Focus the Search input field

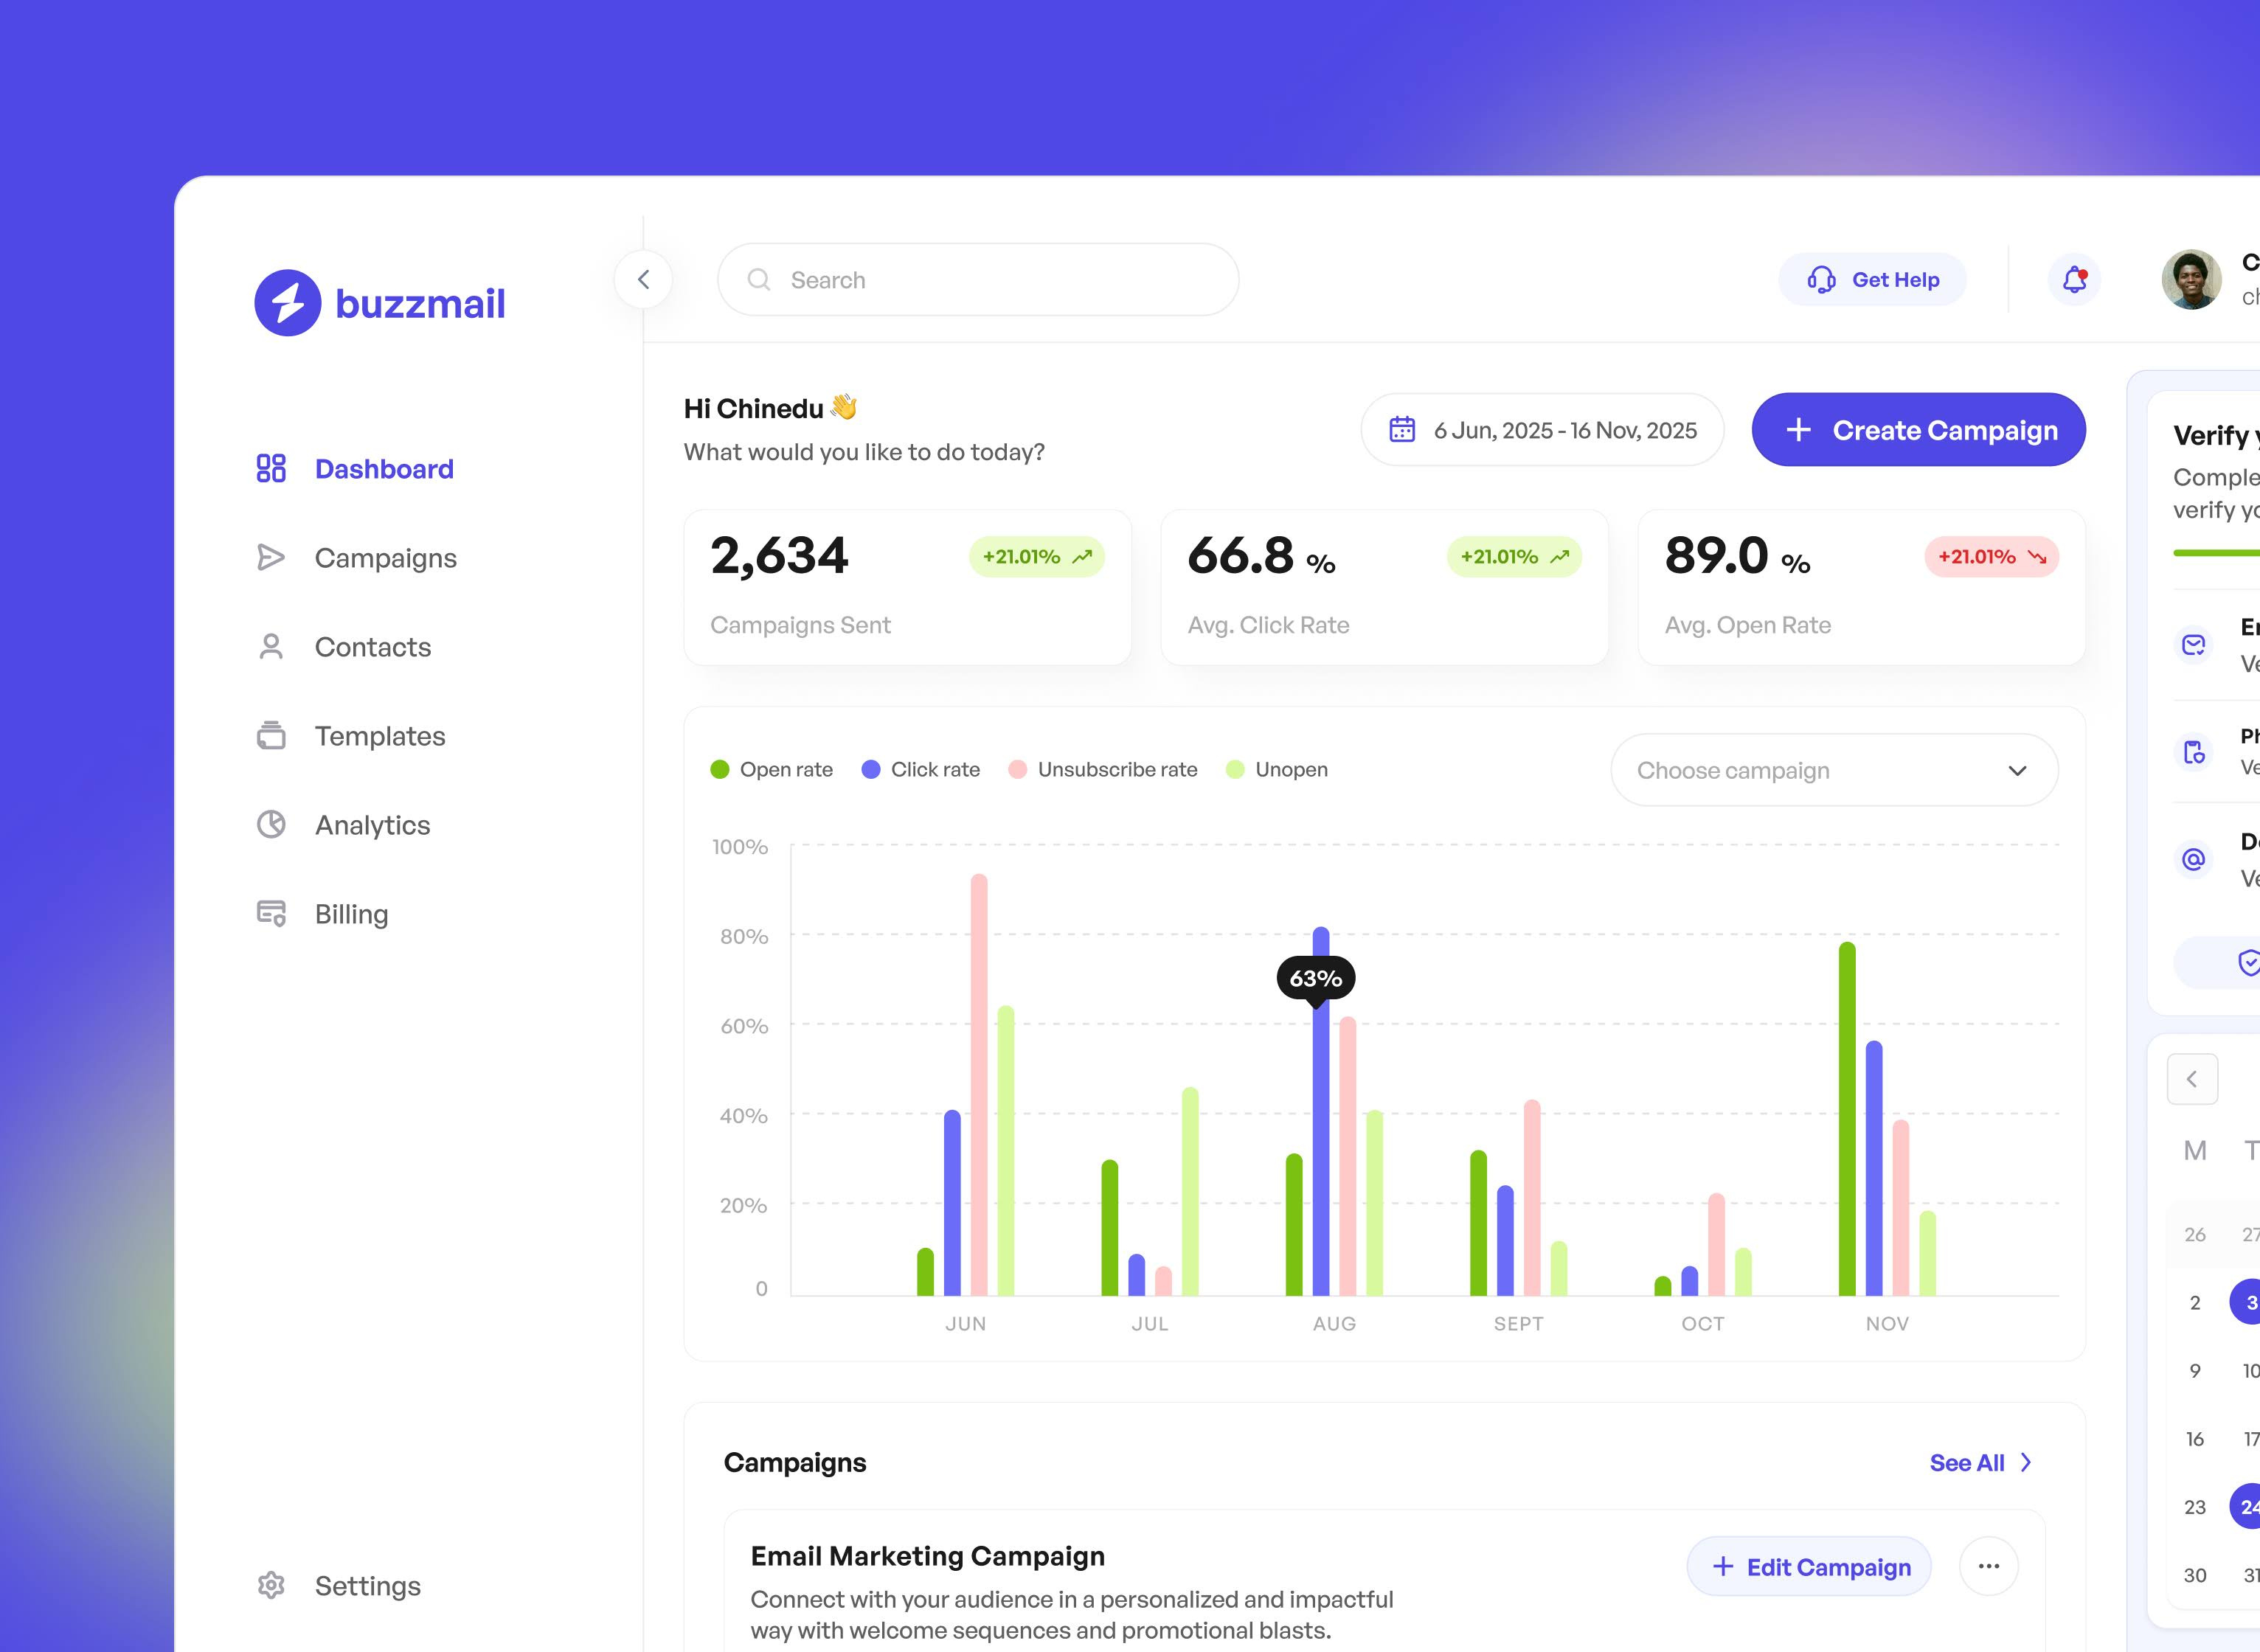1000,280
